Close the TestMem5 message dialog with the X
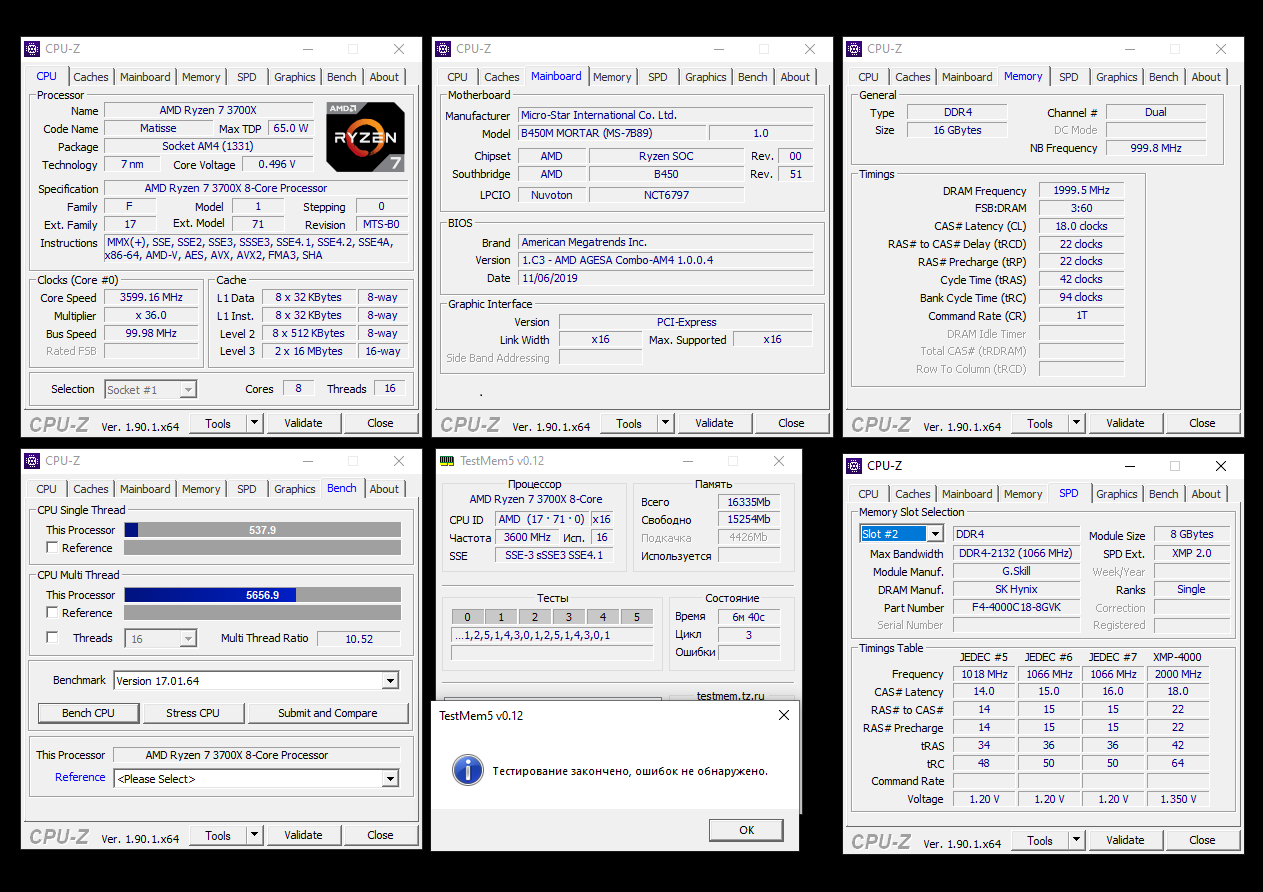1263x892 pixels. click(784, 715)
